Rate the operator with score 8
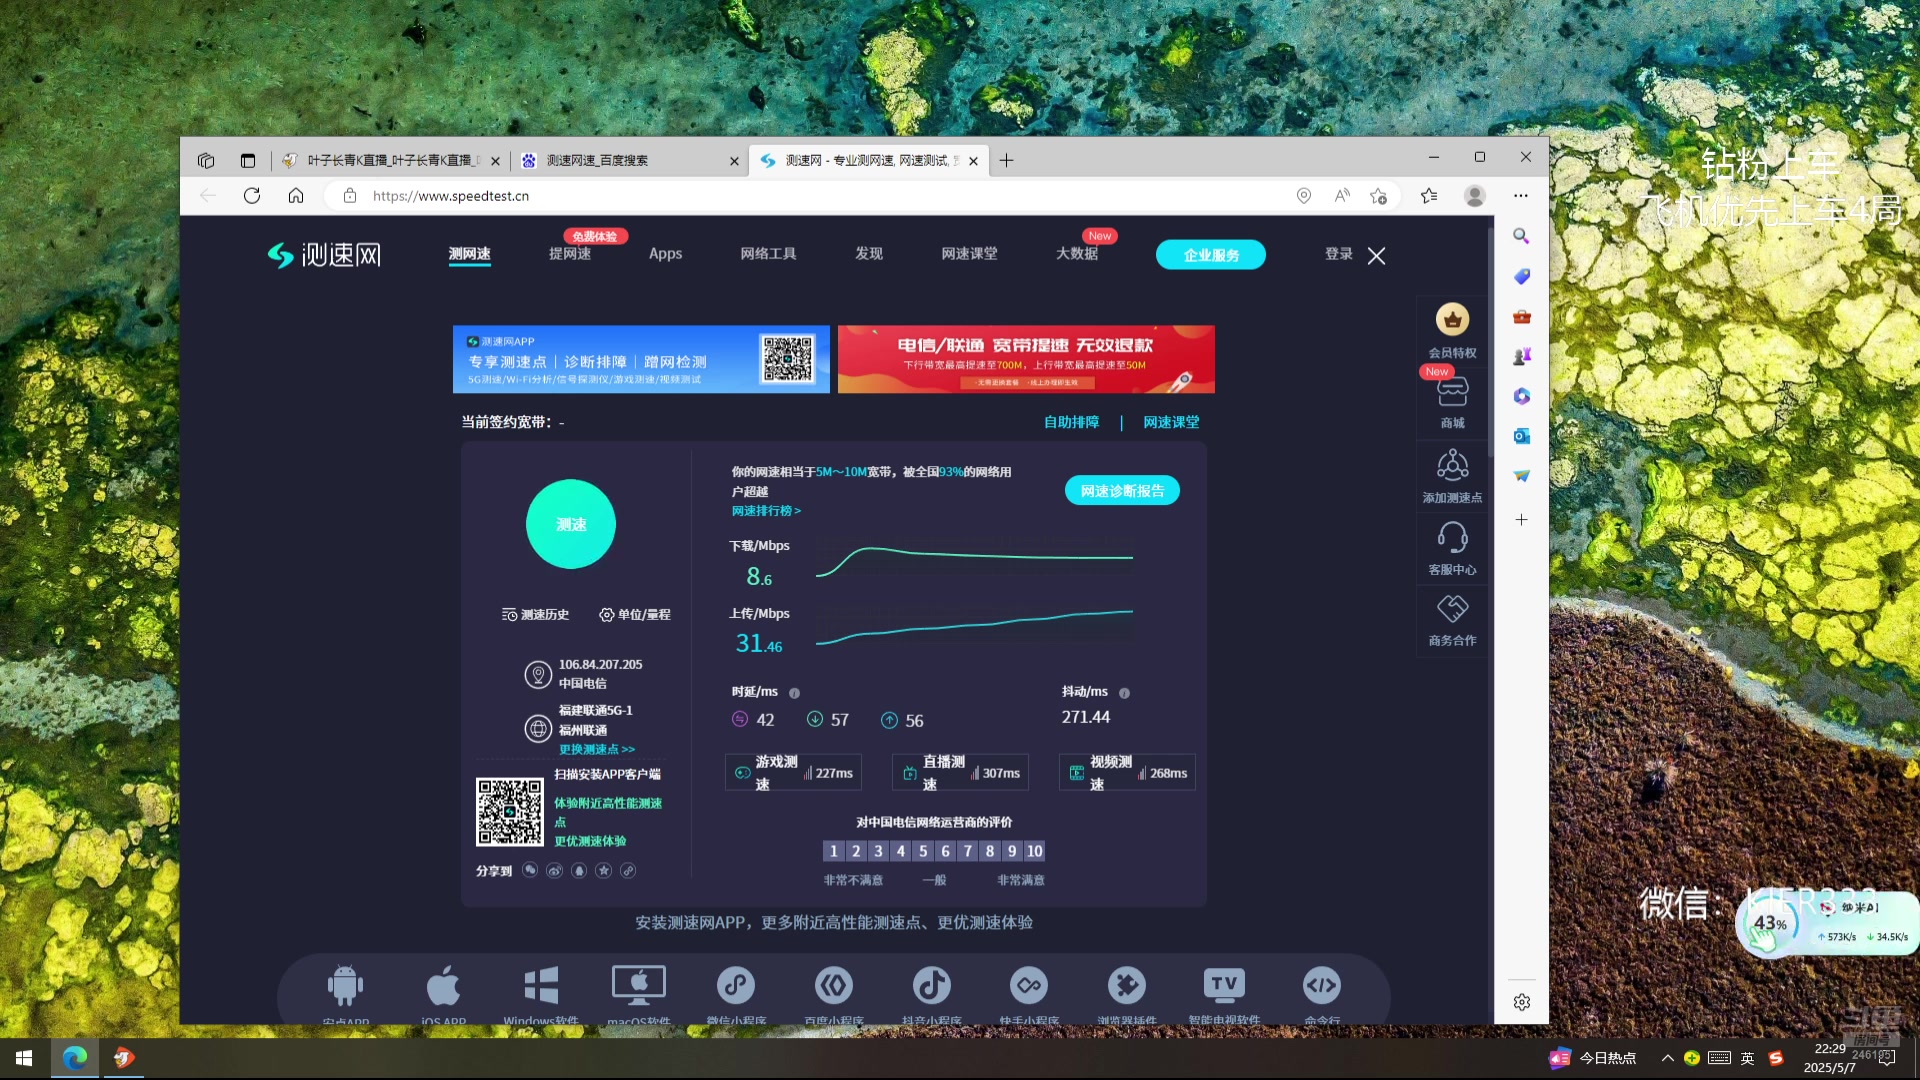 pyautogui.click(x=990, y=851)
